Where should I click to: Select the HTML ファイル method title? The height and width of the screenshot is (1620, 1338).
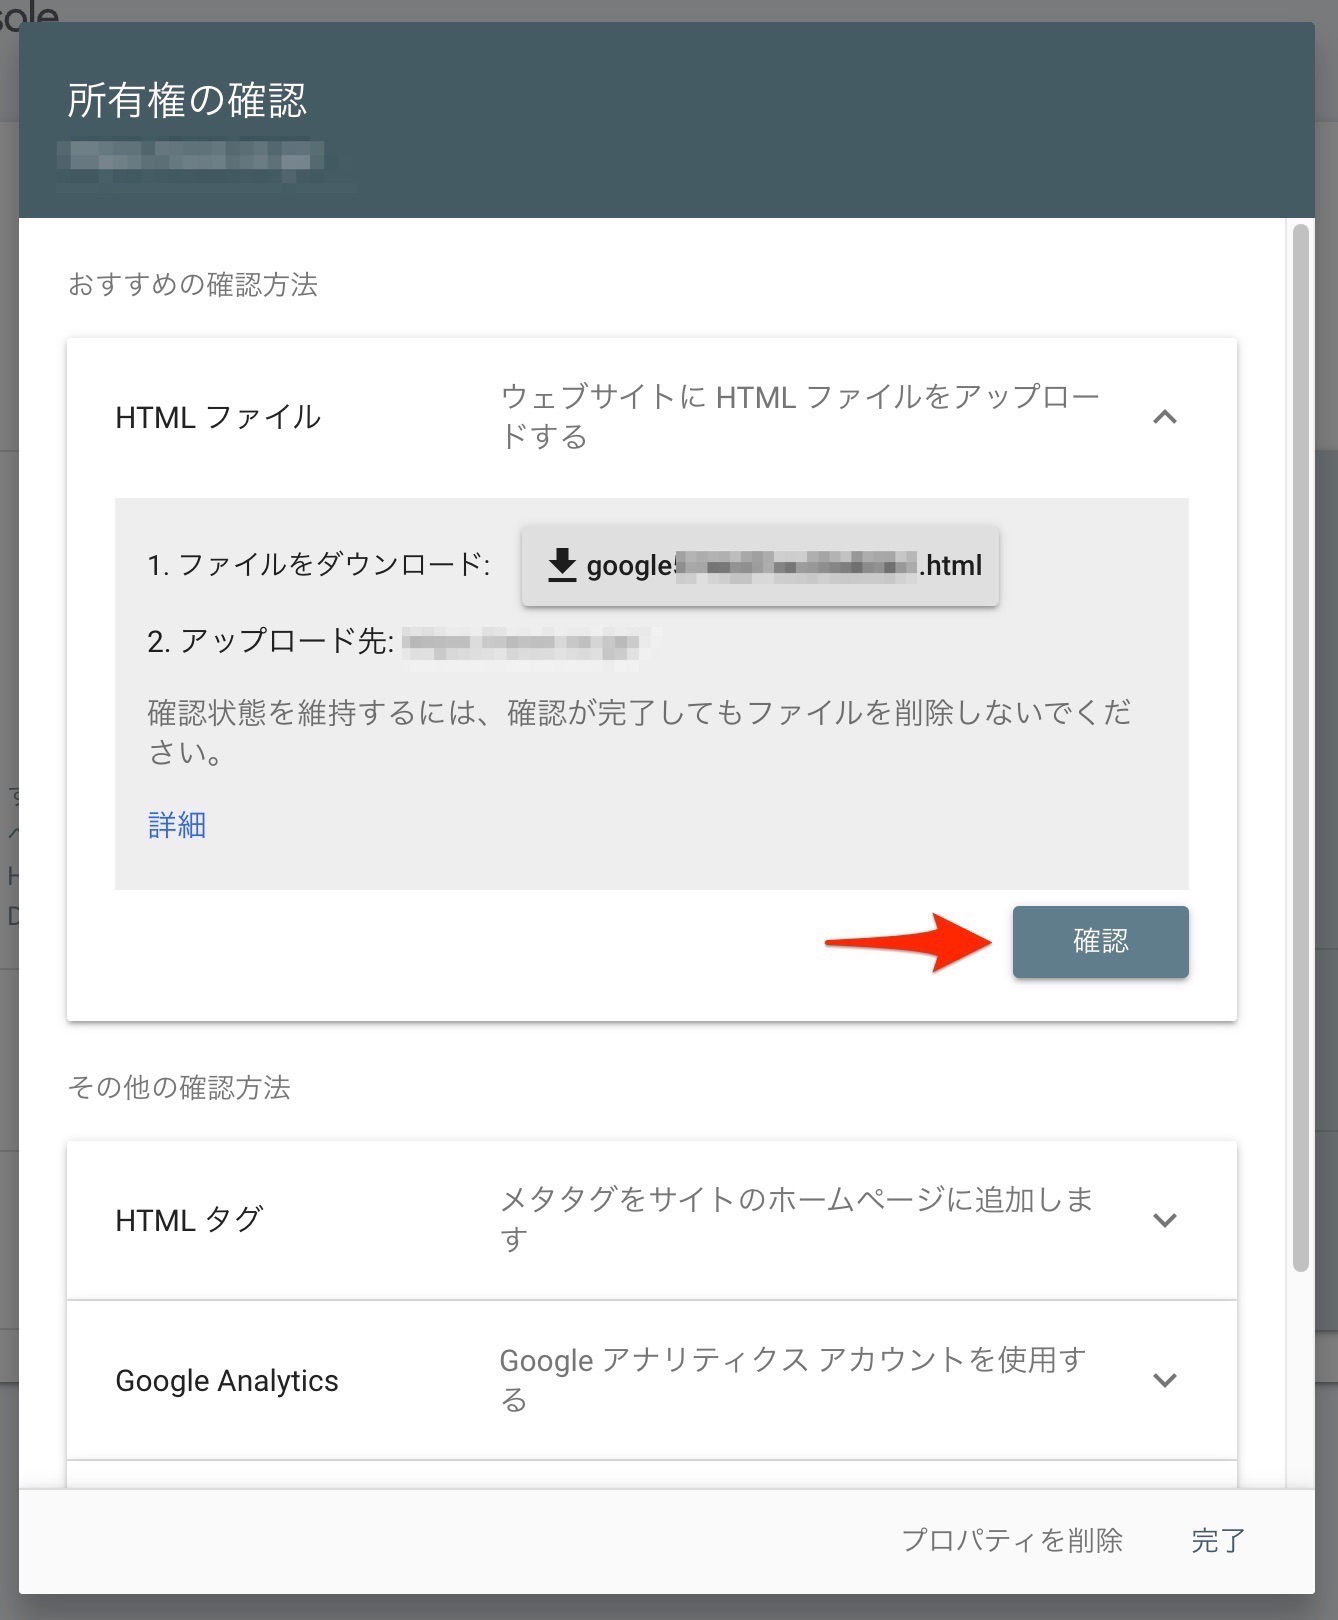218,417
